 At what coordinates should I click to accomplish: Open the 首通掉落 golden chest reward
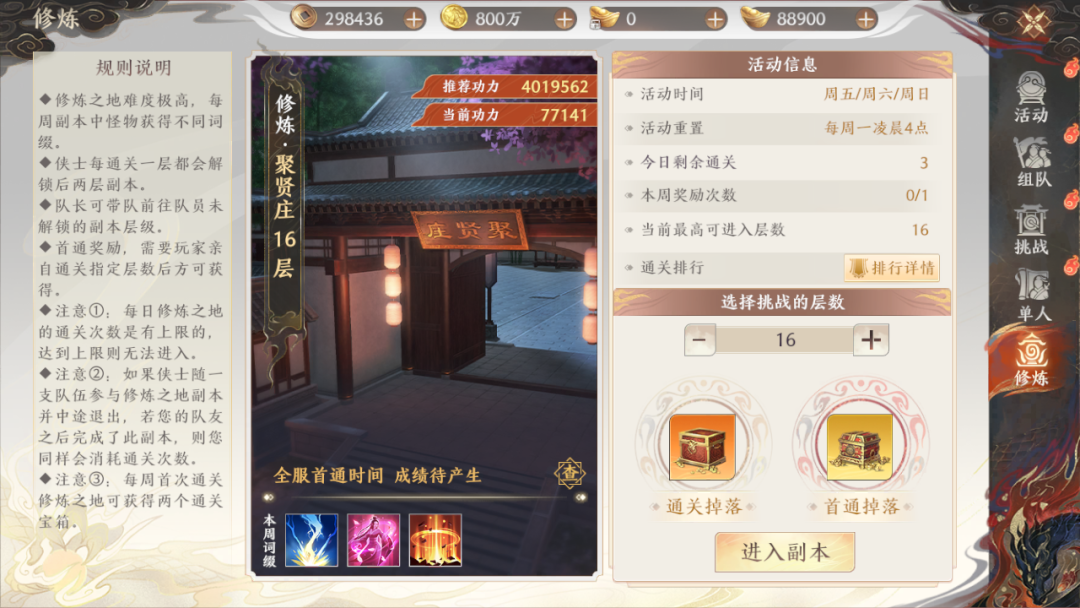860,447
